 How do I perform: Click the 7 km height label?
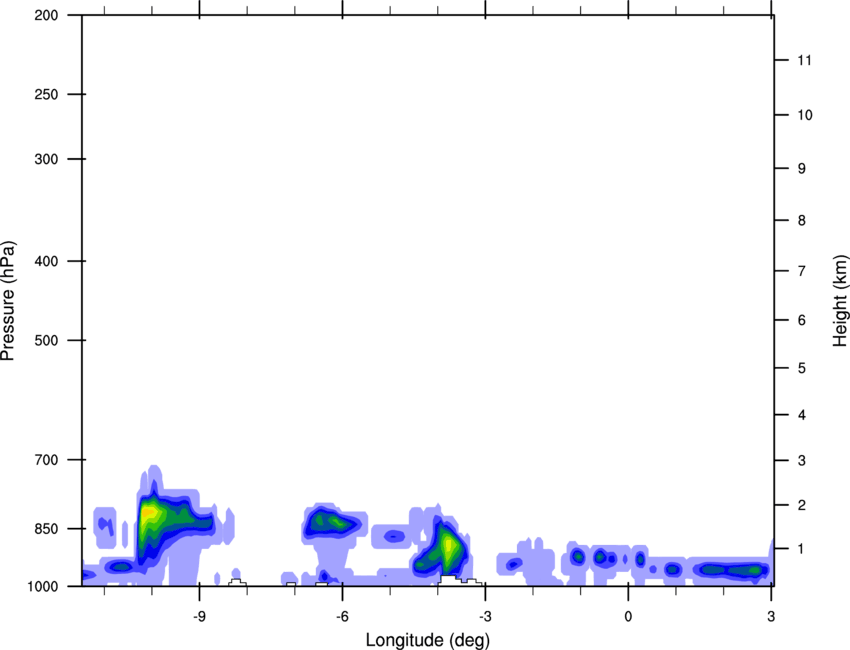[801, 271]
